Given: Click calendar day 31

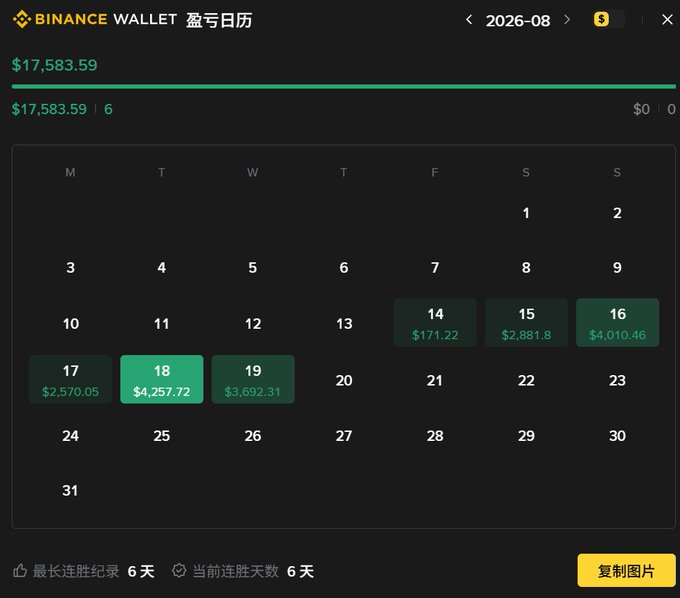Looking at the screenshot, I should (x=71, y=490).
